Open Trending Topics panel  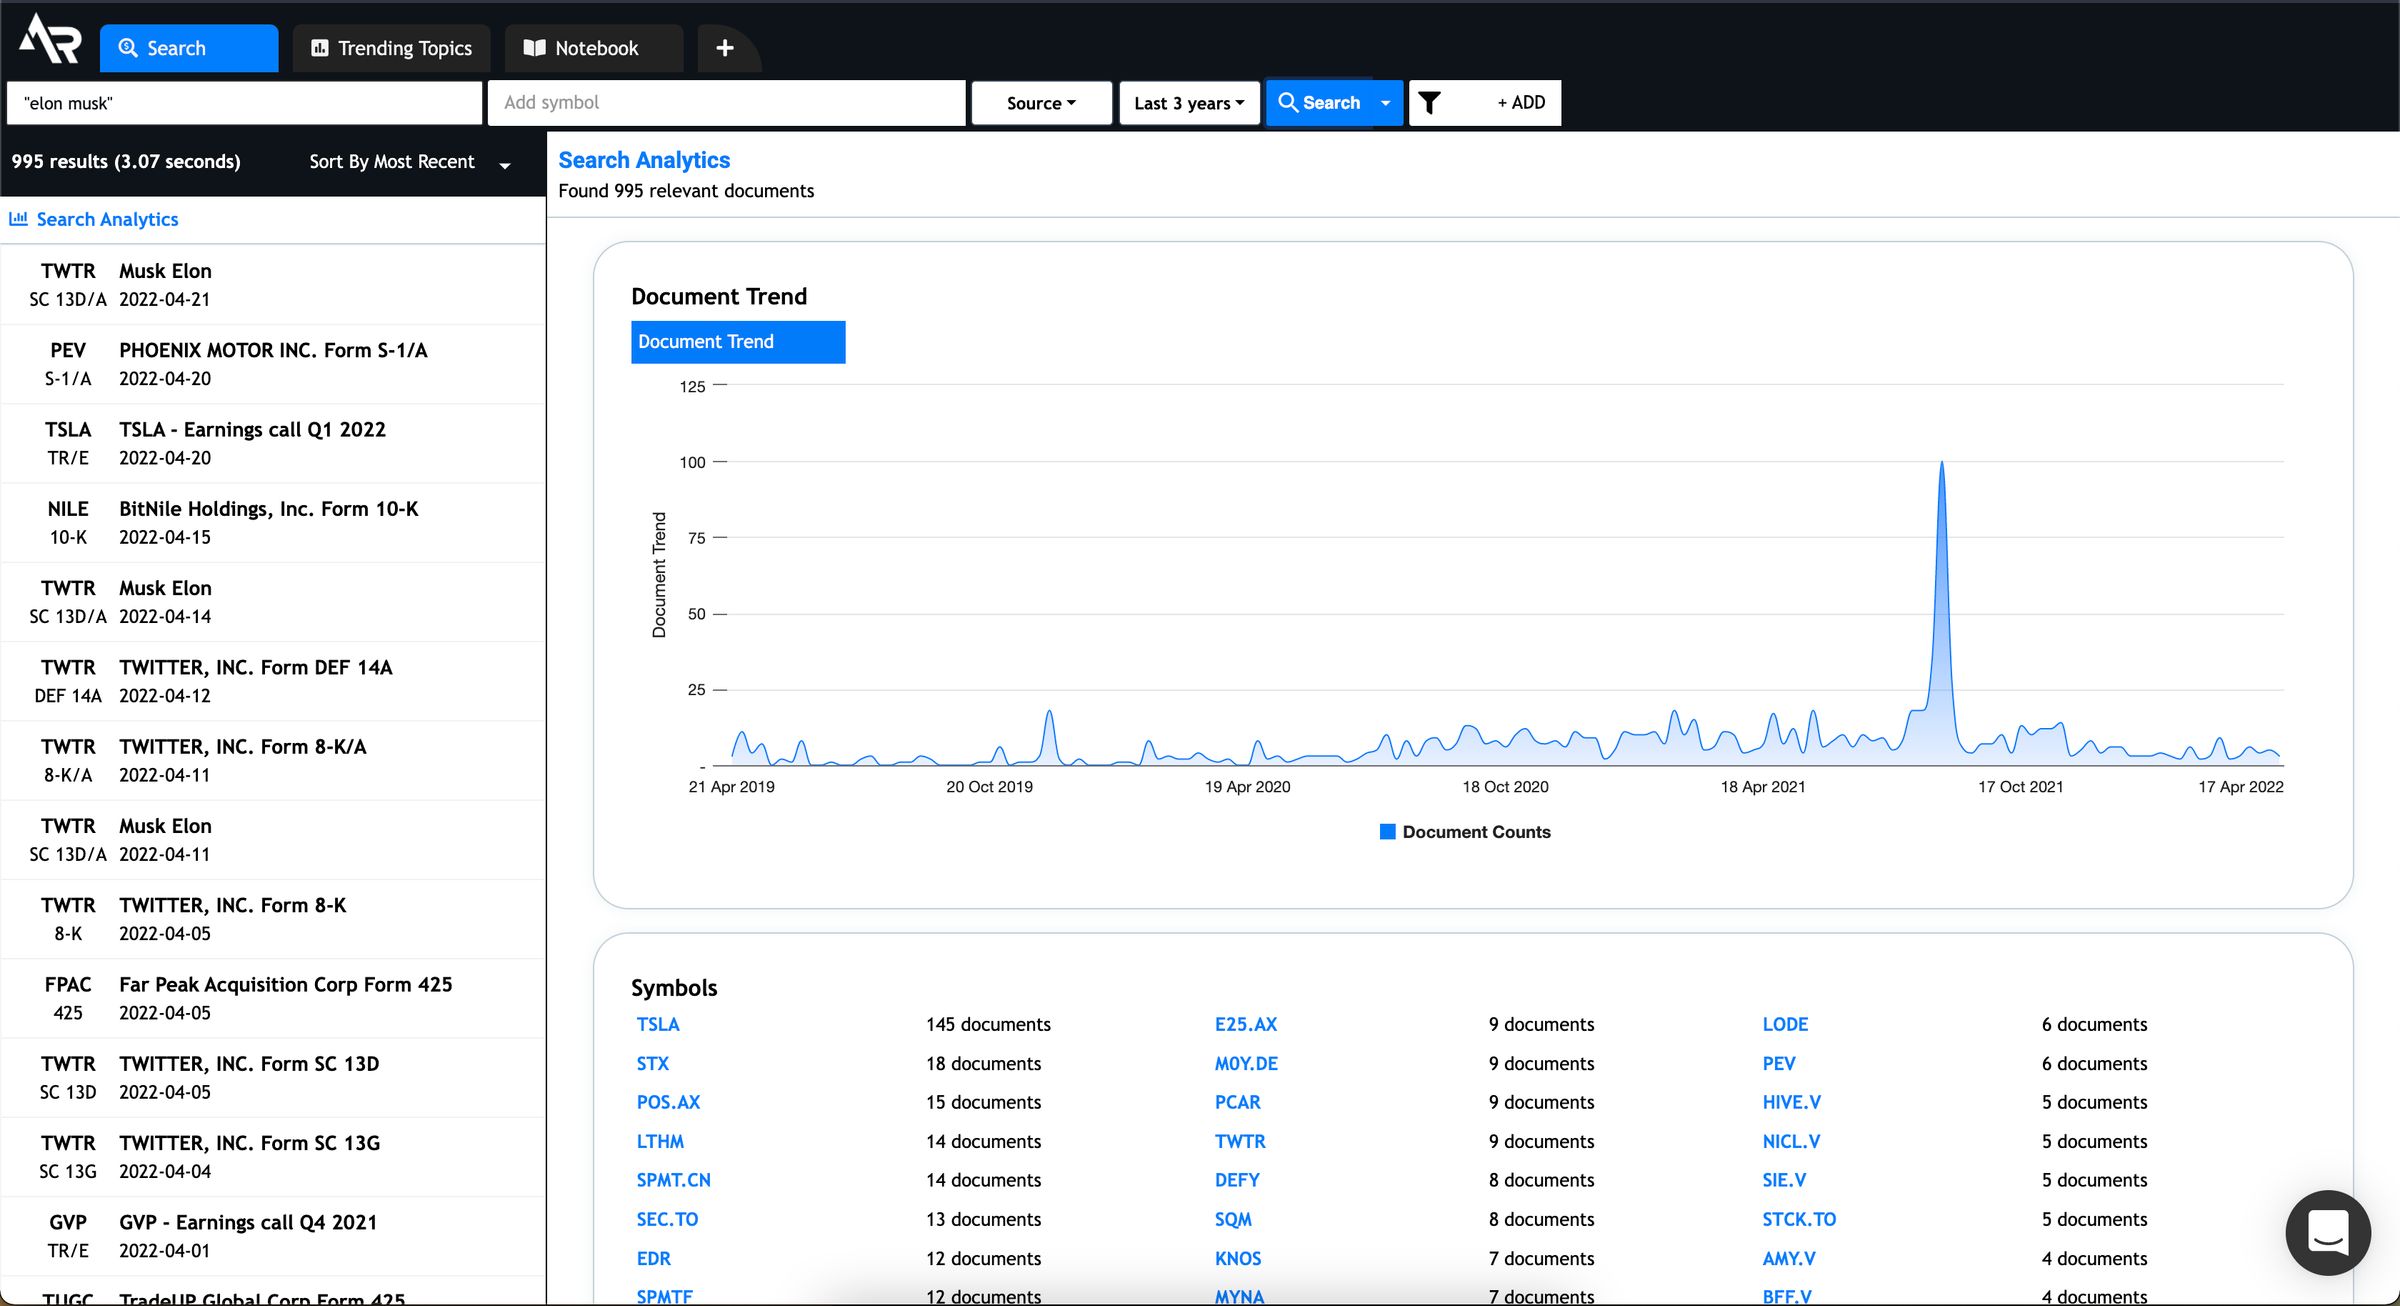[x=391, y=47]
